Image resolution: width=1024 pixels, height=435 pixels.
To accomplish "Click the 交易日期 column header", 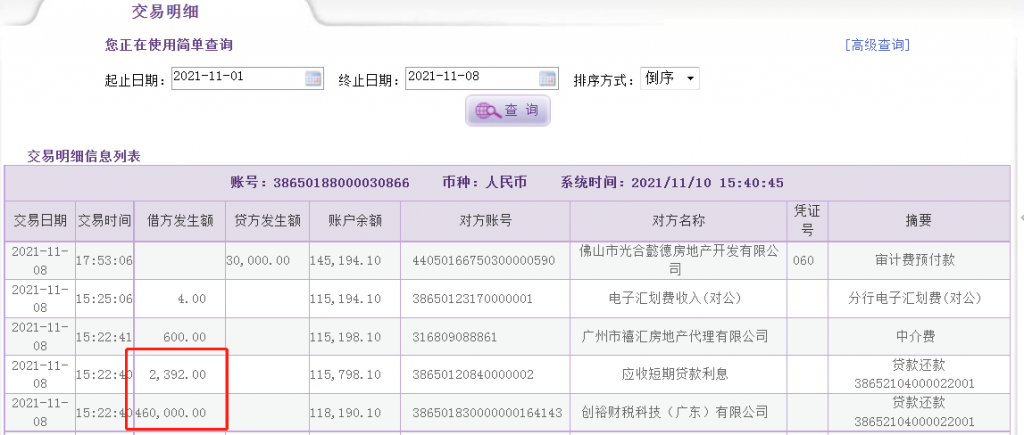I will (39, 220).
